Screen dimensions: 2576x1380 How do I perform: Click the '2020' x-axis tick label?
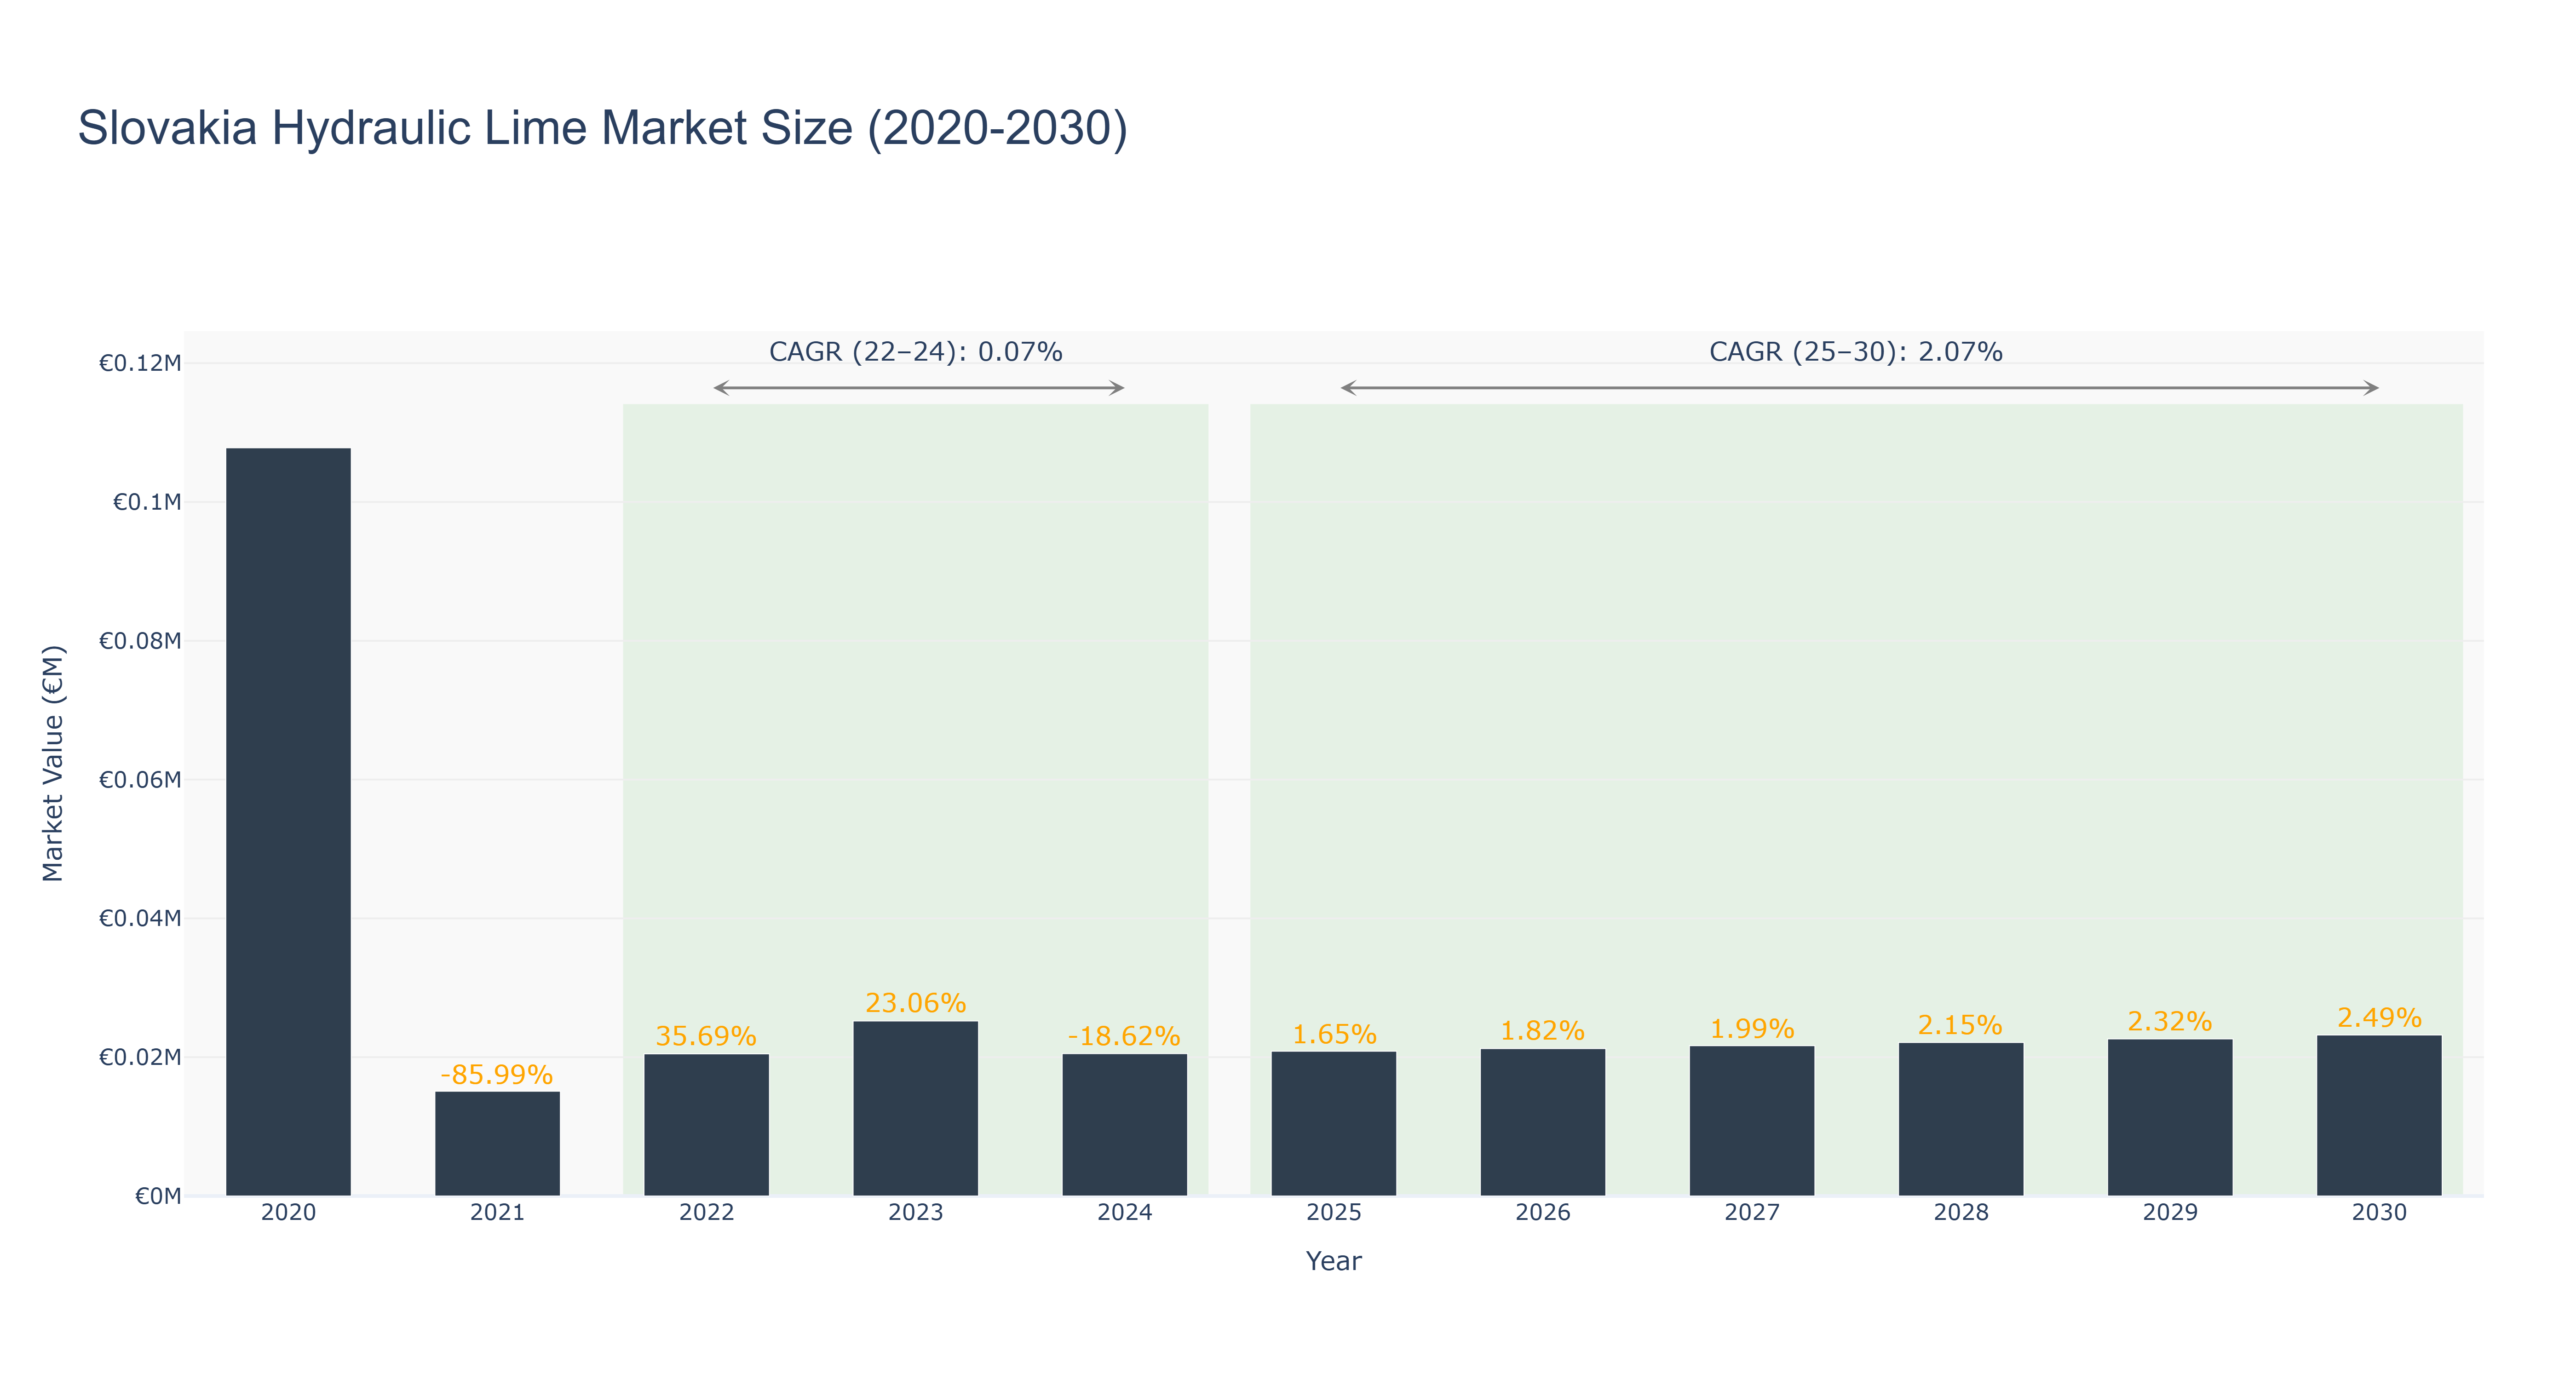tap(288, 1213)
